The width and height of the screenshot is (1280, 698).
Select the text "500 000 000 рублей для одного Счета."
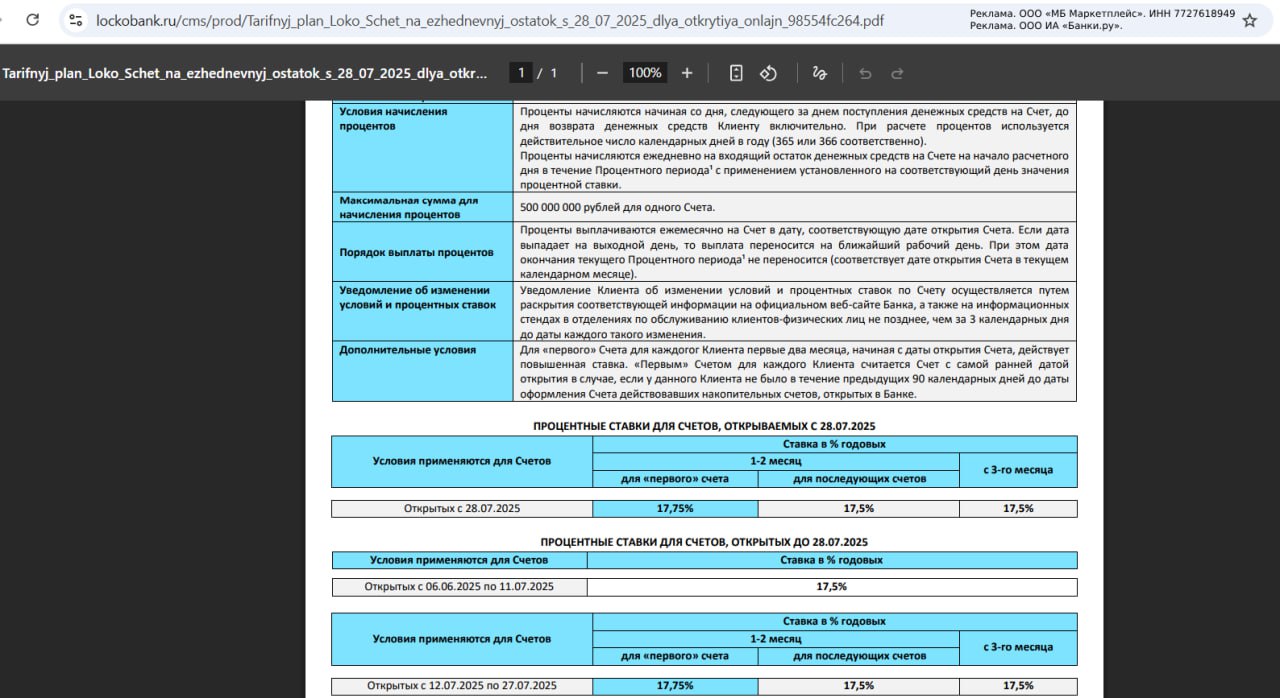[x=618, y=207]
